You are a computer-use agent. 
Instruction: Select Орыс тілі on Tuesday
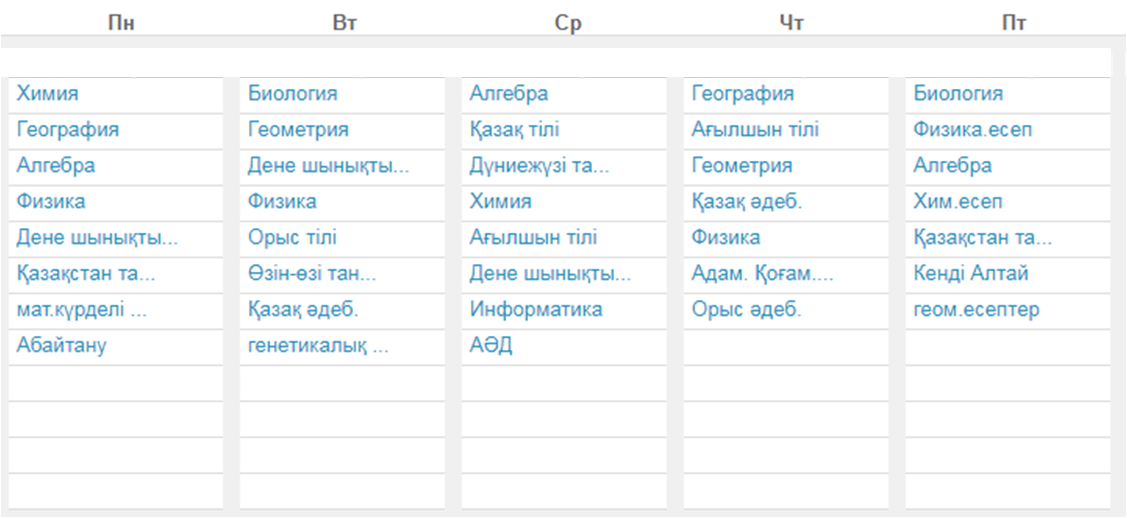tap(292, 238)
